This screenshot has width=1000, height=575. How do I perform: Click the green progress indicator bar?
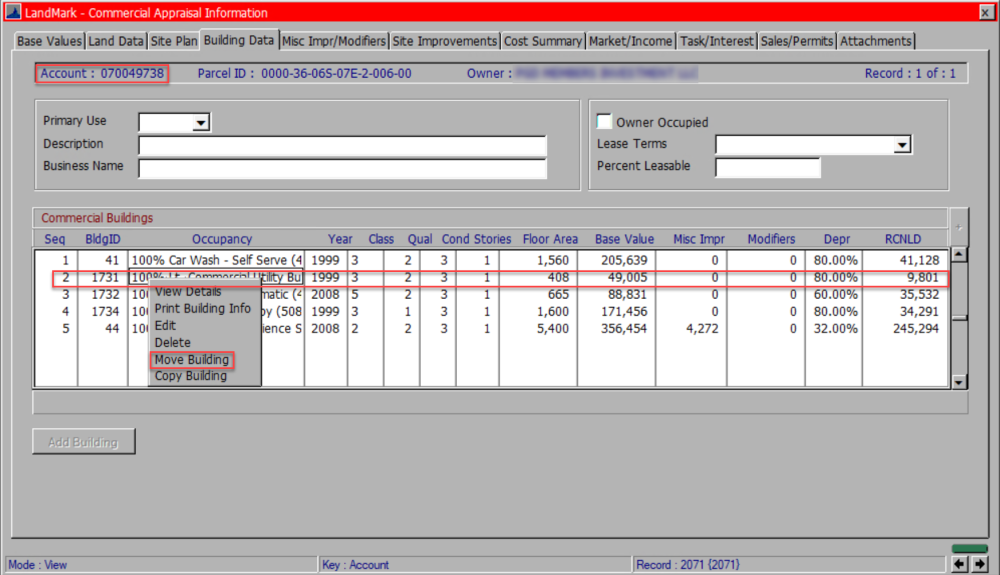click(x=969, y=548)
